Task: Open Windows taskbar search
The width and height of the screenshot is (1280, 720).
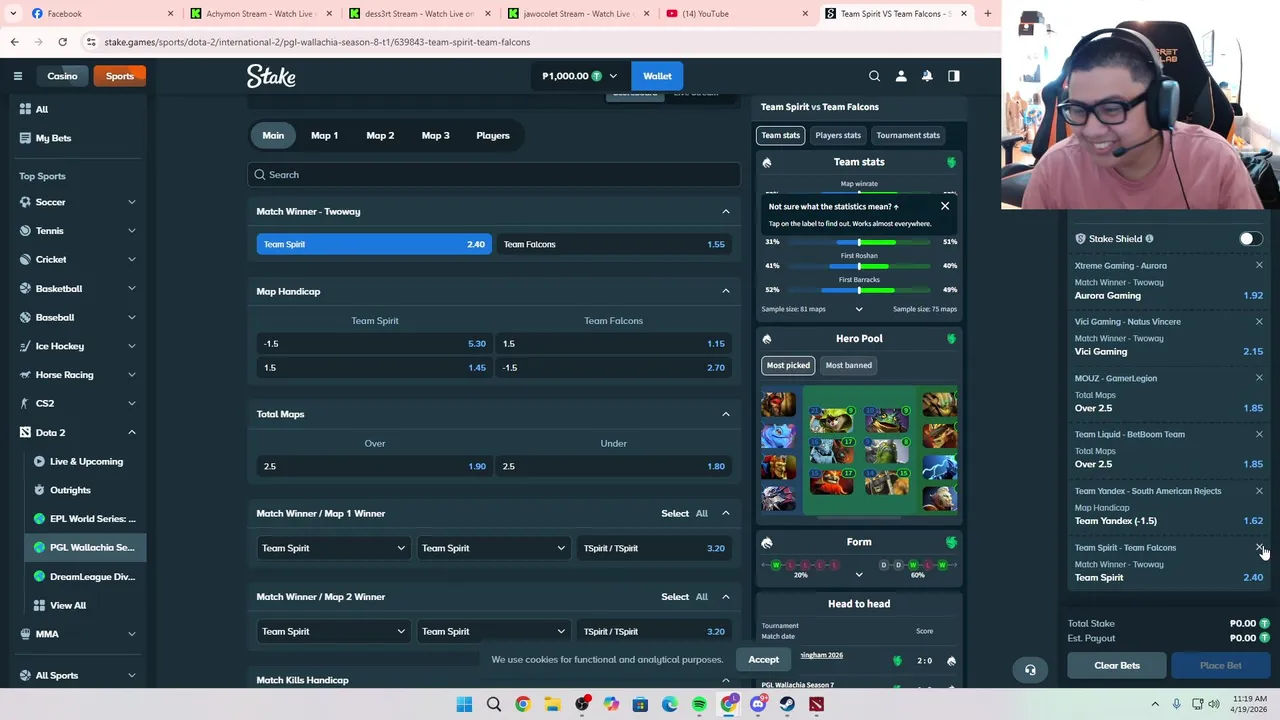Action: (x=493, y=705)
